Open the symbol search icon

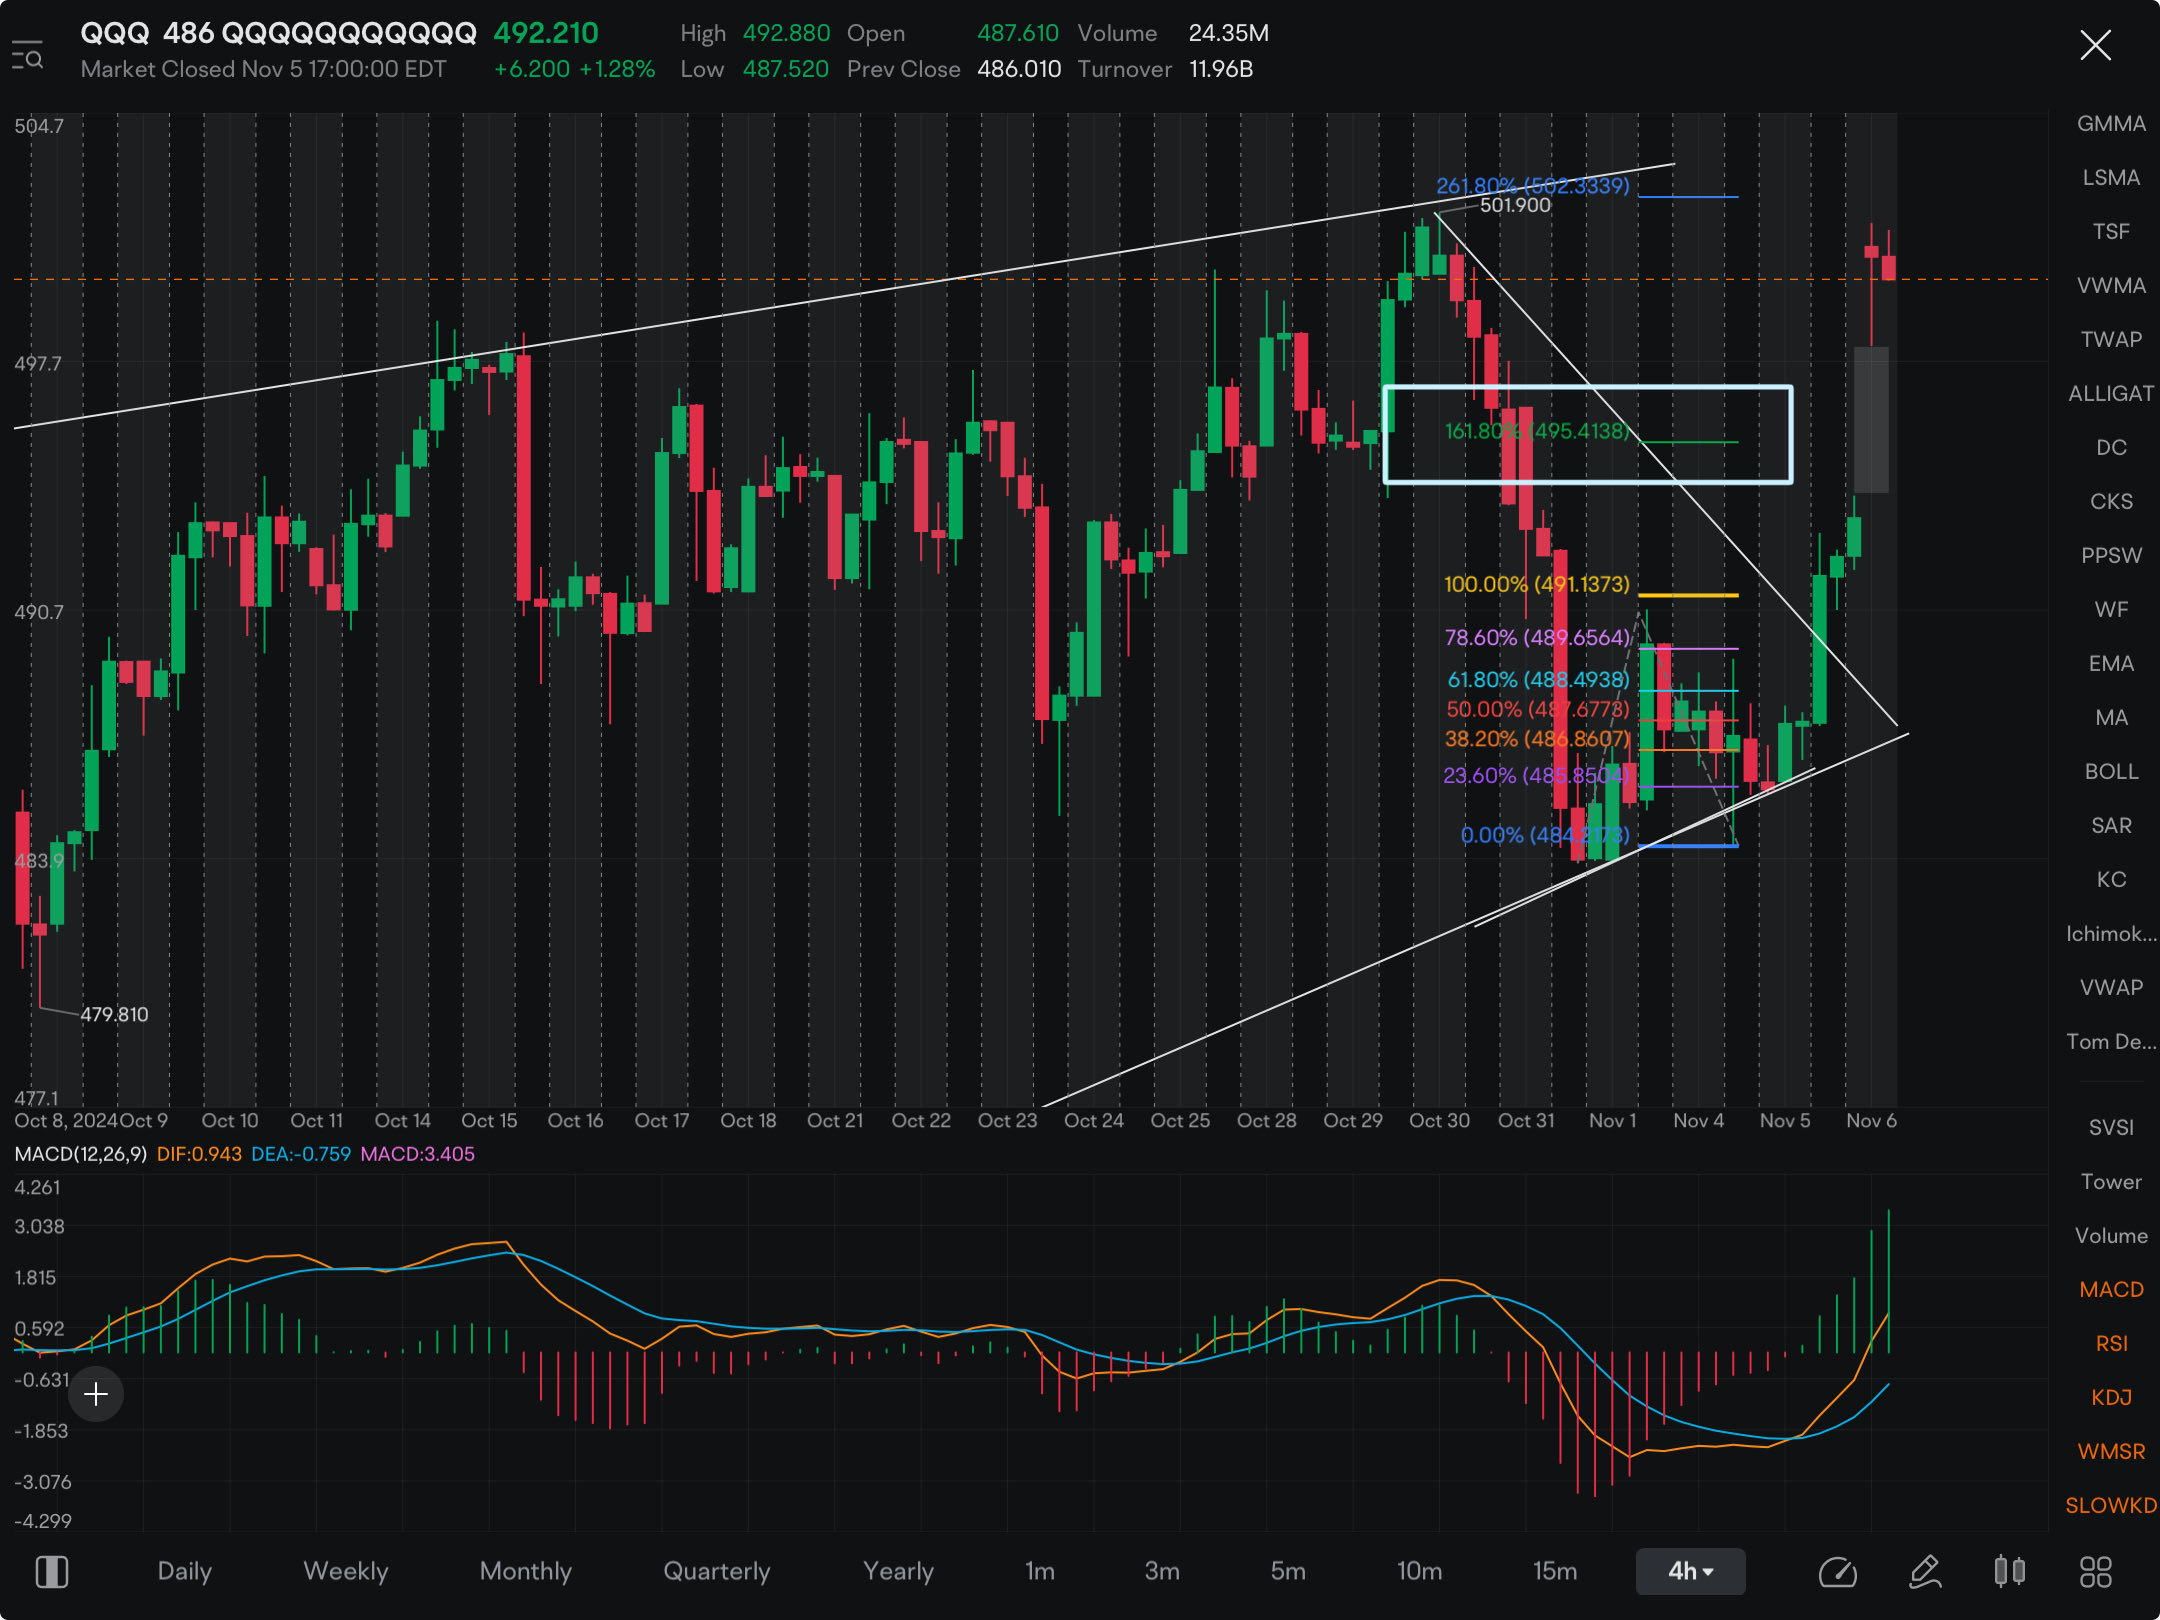(28, 55)
